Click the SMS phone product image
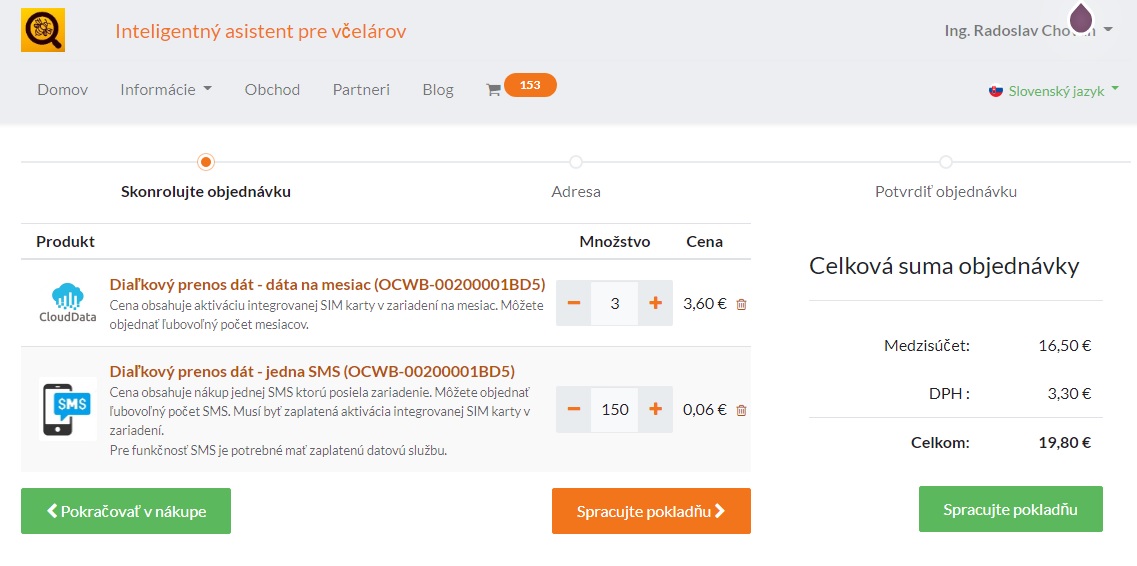Image resolution: width=1137 pixels, height=566 pixels. (x=68, y=408)
